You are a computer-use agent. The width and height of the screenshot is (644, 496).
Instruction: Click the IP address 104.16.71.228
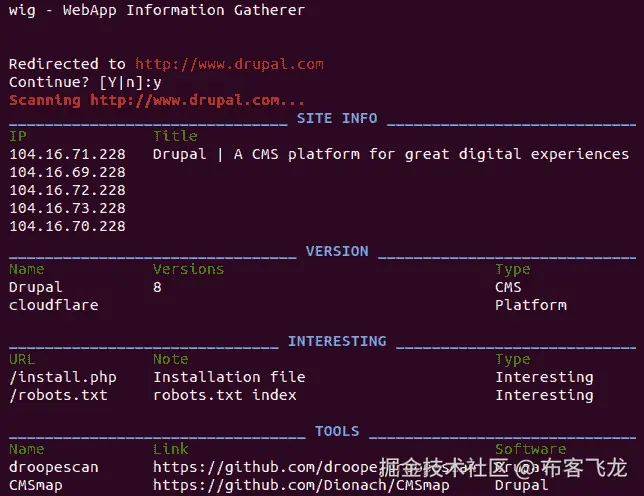[x=67, y=154]
